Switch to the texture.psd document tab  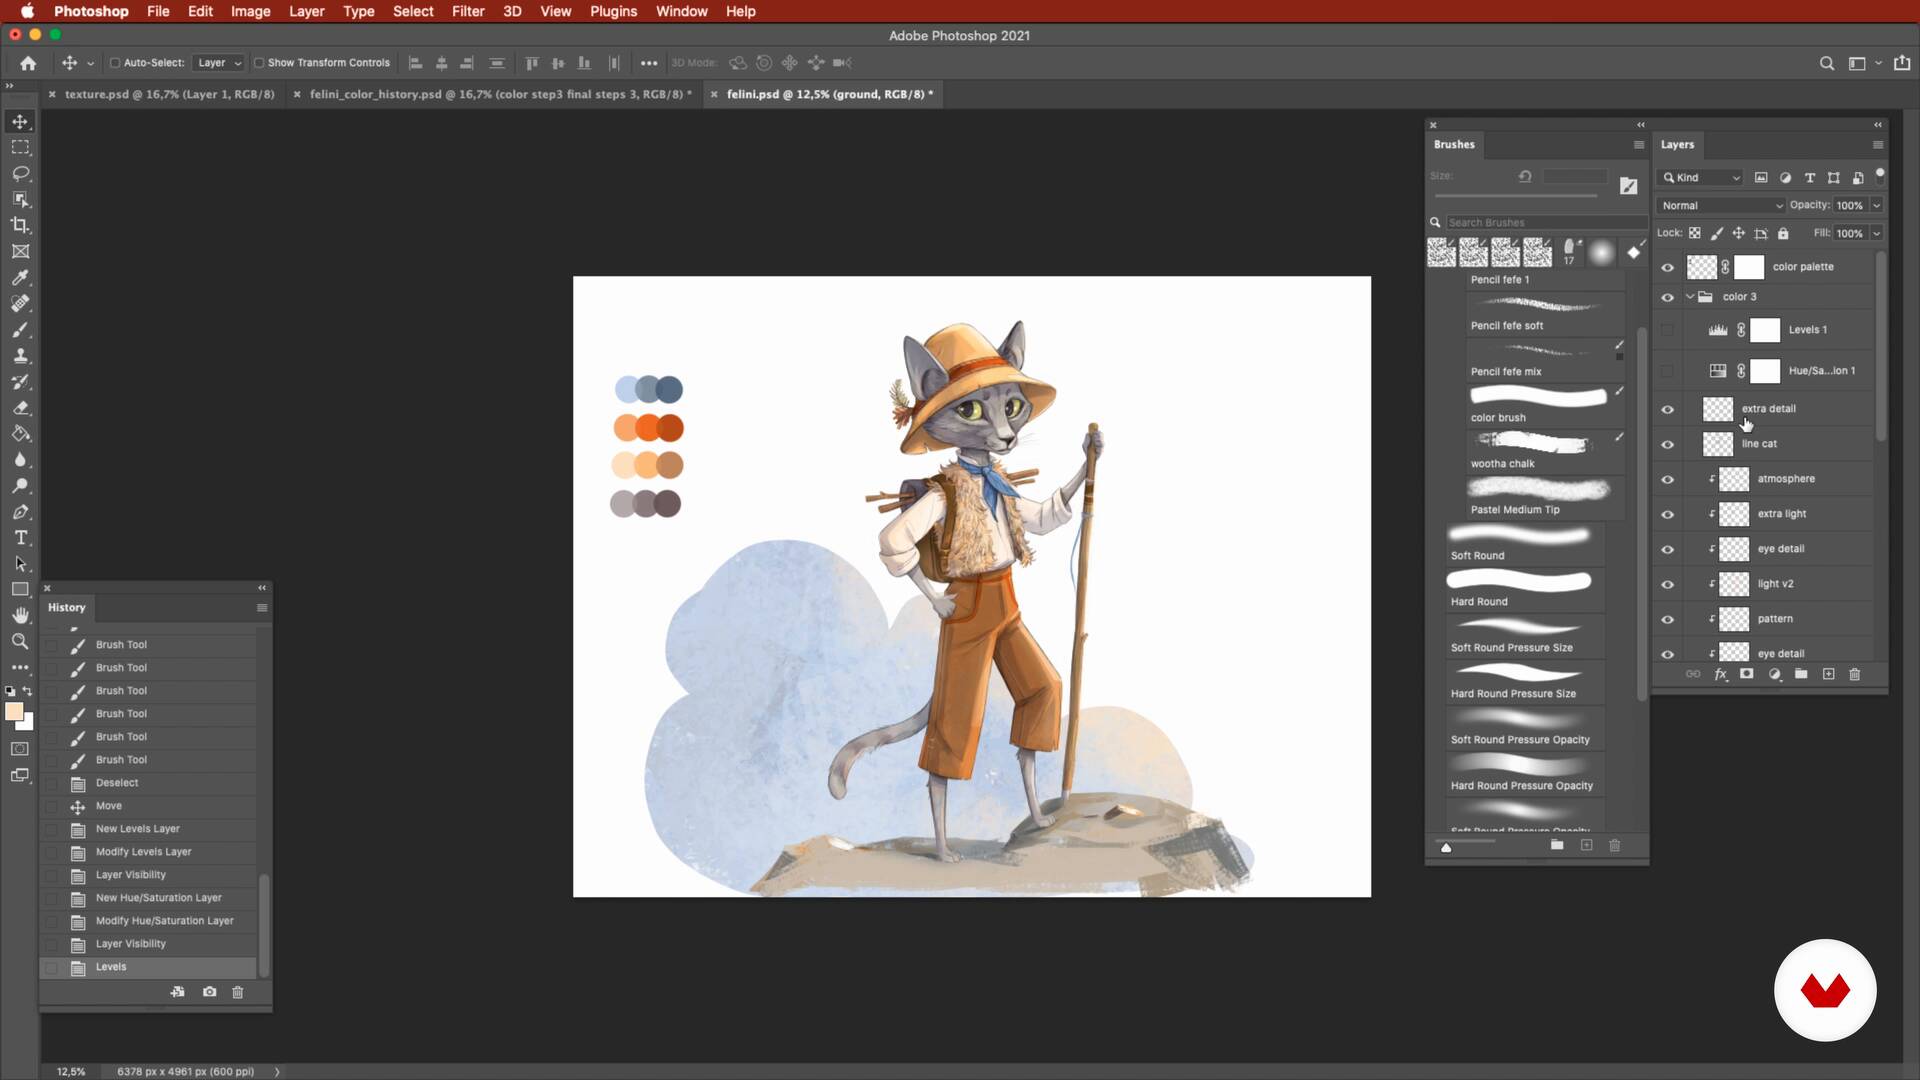[x=169, y=94]
